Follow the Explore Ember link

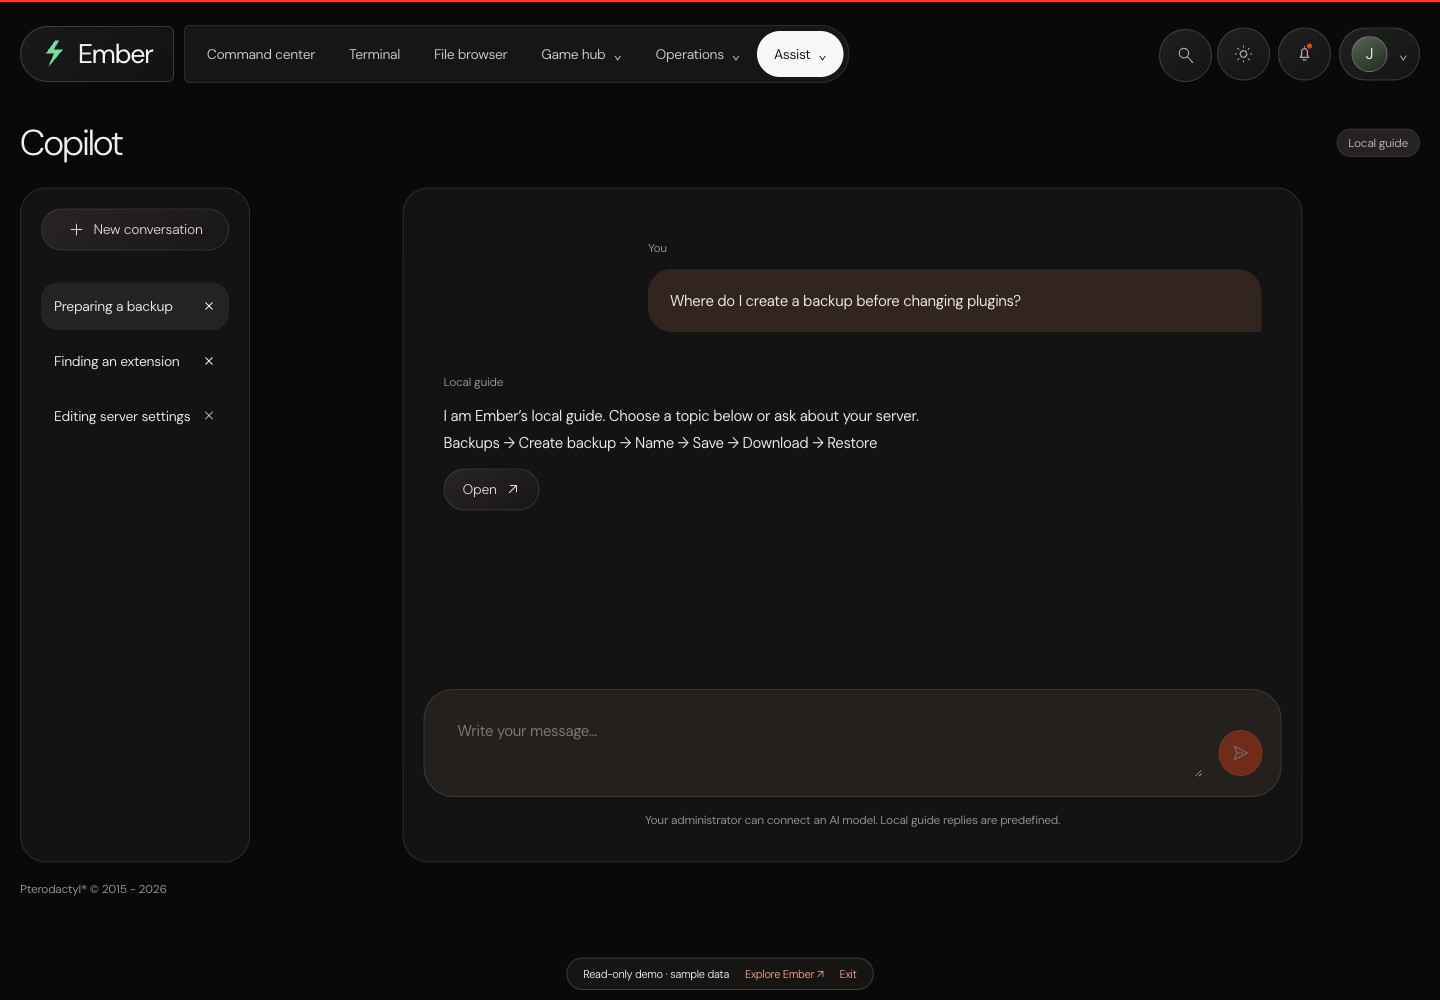pos(784,974)
